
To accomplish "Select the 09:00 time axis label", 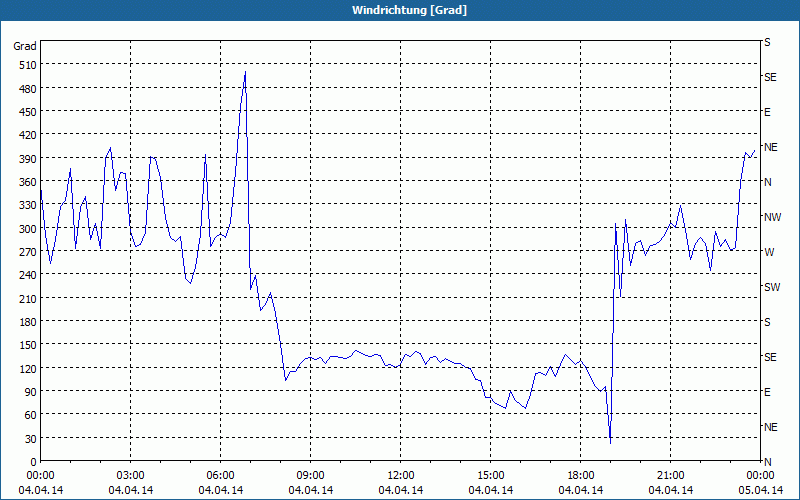I will click(311, 476).
